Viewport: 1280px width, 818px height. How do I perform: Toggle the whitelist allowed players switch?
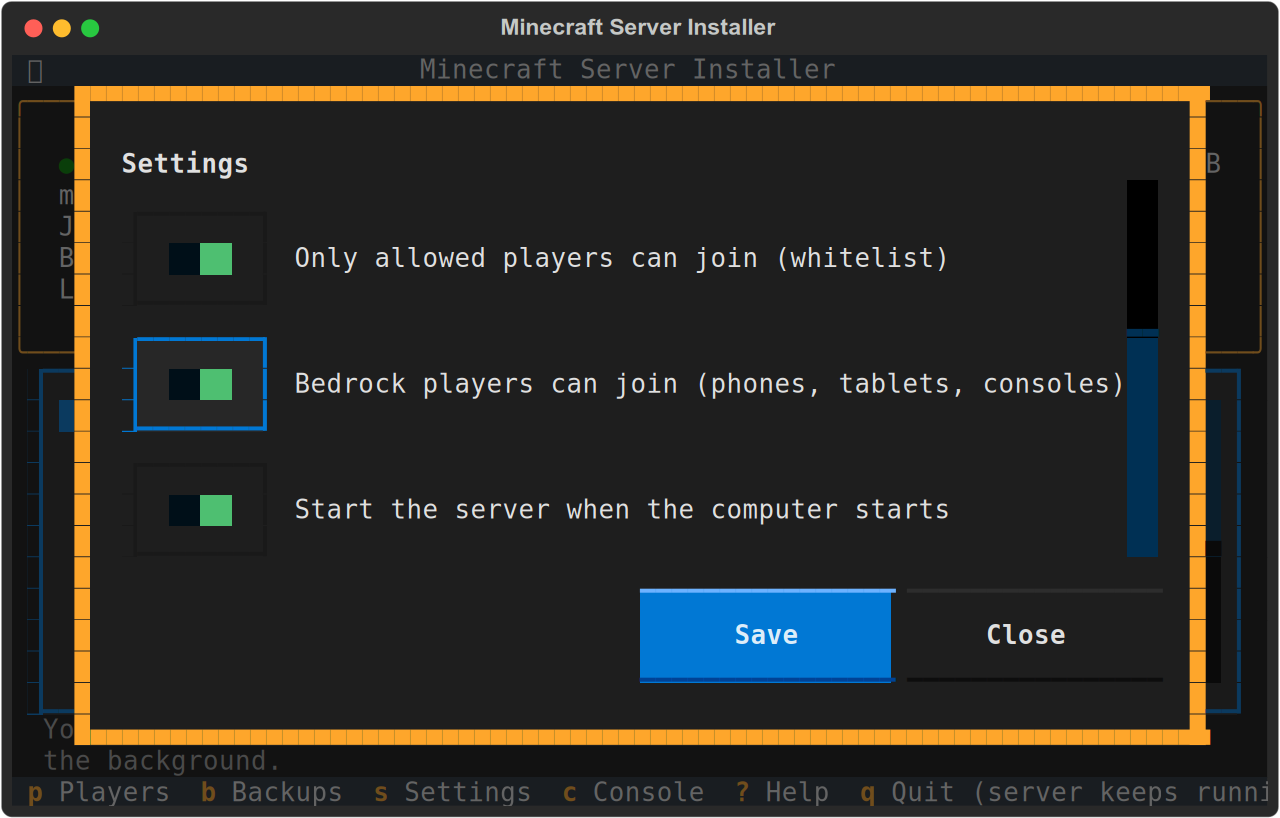(x=200, y=259)
